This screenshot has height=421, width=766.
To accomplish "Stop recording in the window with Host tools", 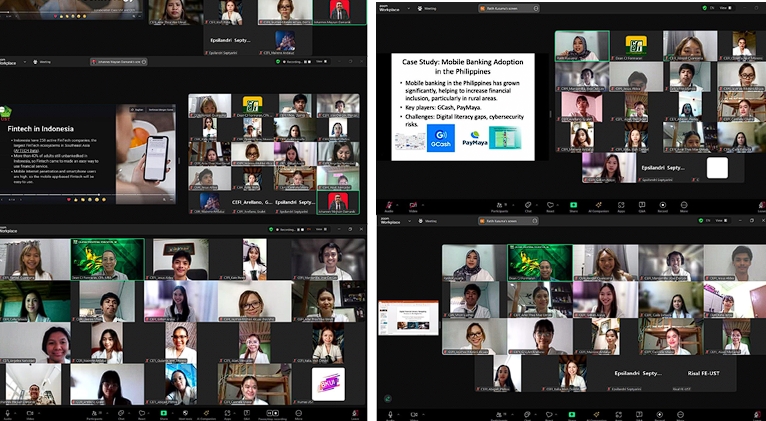I will 276,413.
